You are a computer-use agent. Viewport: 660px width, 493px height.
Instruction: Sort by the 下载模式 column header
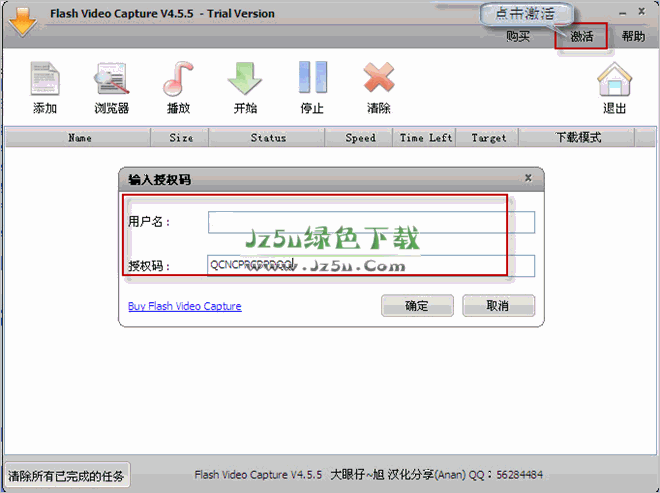[578, 138]
